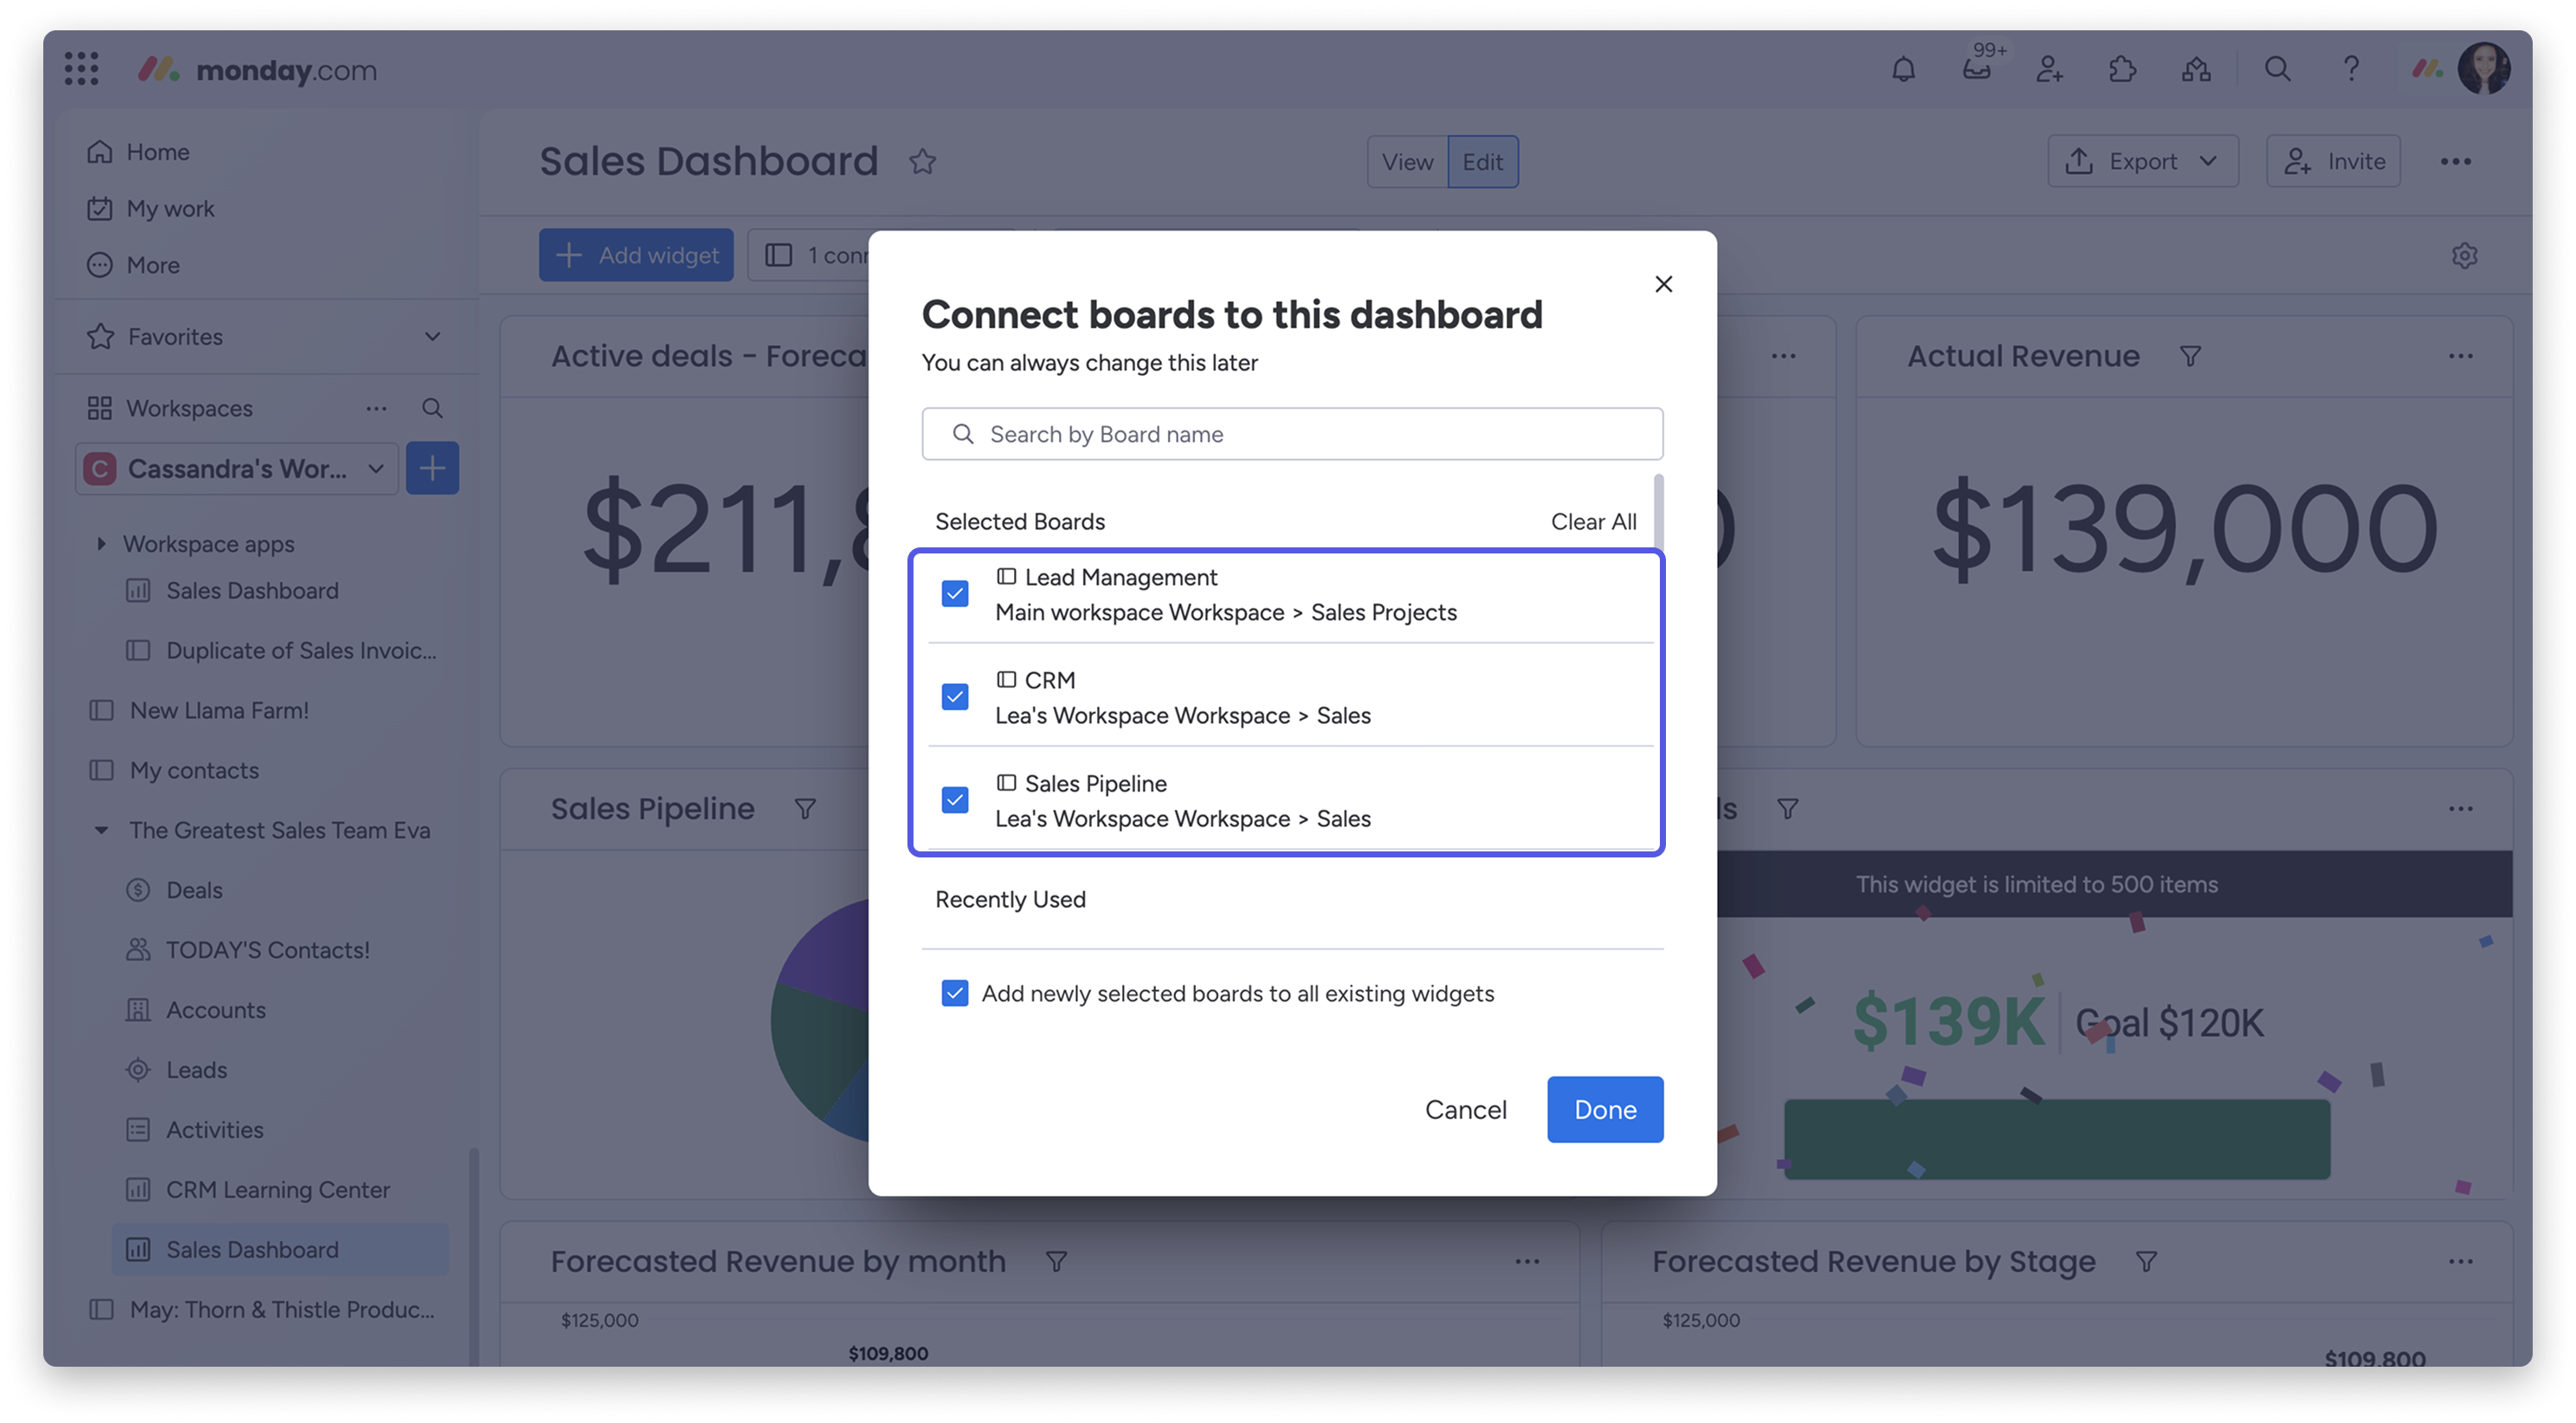Open the Deals board
Screen dimensions: 2576x1423
coord(175,889)
